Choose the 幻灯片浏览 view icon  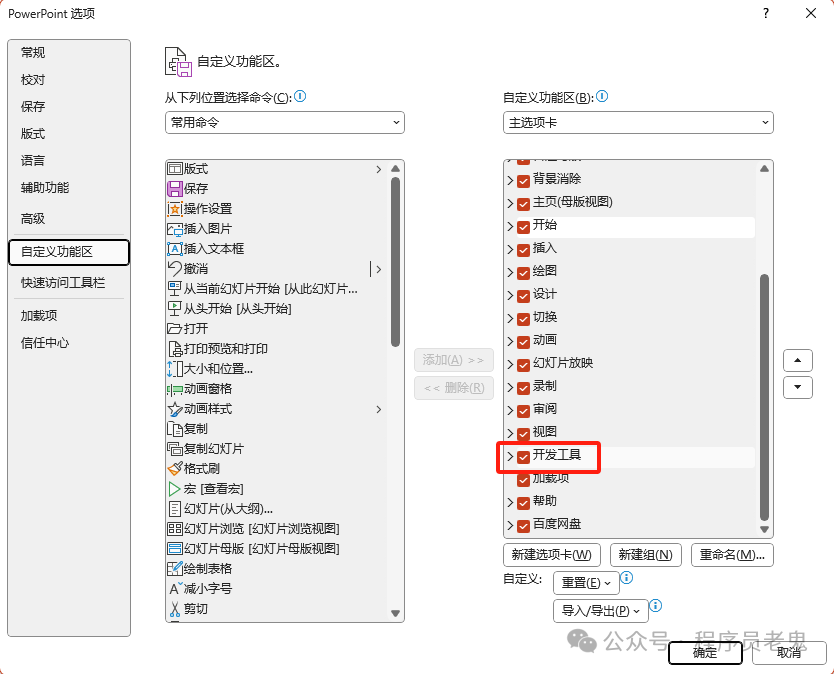pos(175,529)
